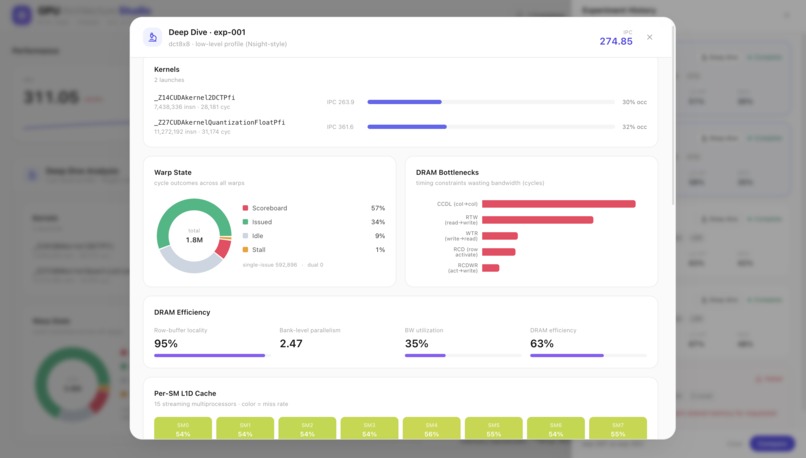Click the DRAM efficiency 63% value
This screenshot has width=806, height=458.
coord(542,343)
